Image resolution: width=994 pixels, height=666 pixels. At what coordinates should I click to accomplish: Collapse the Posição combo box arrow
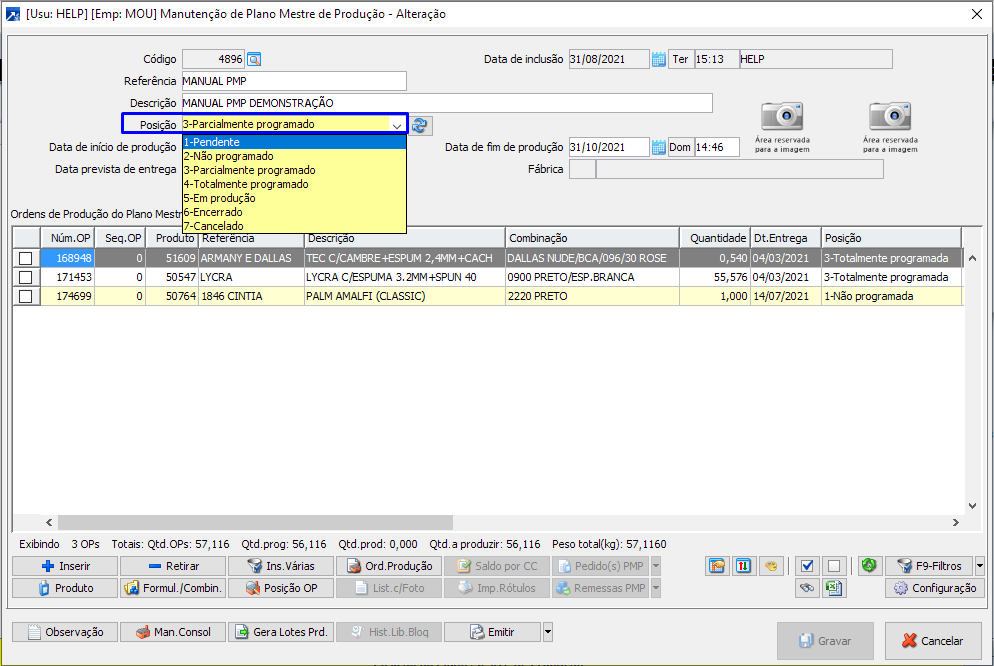(397, 125)
